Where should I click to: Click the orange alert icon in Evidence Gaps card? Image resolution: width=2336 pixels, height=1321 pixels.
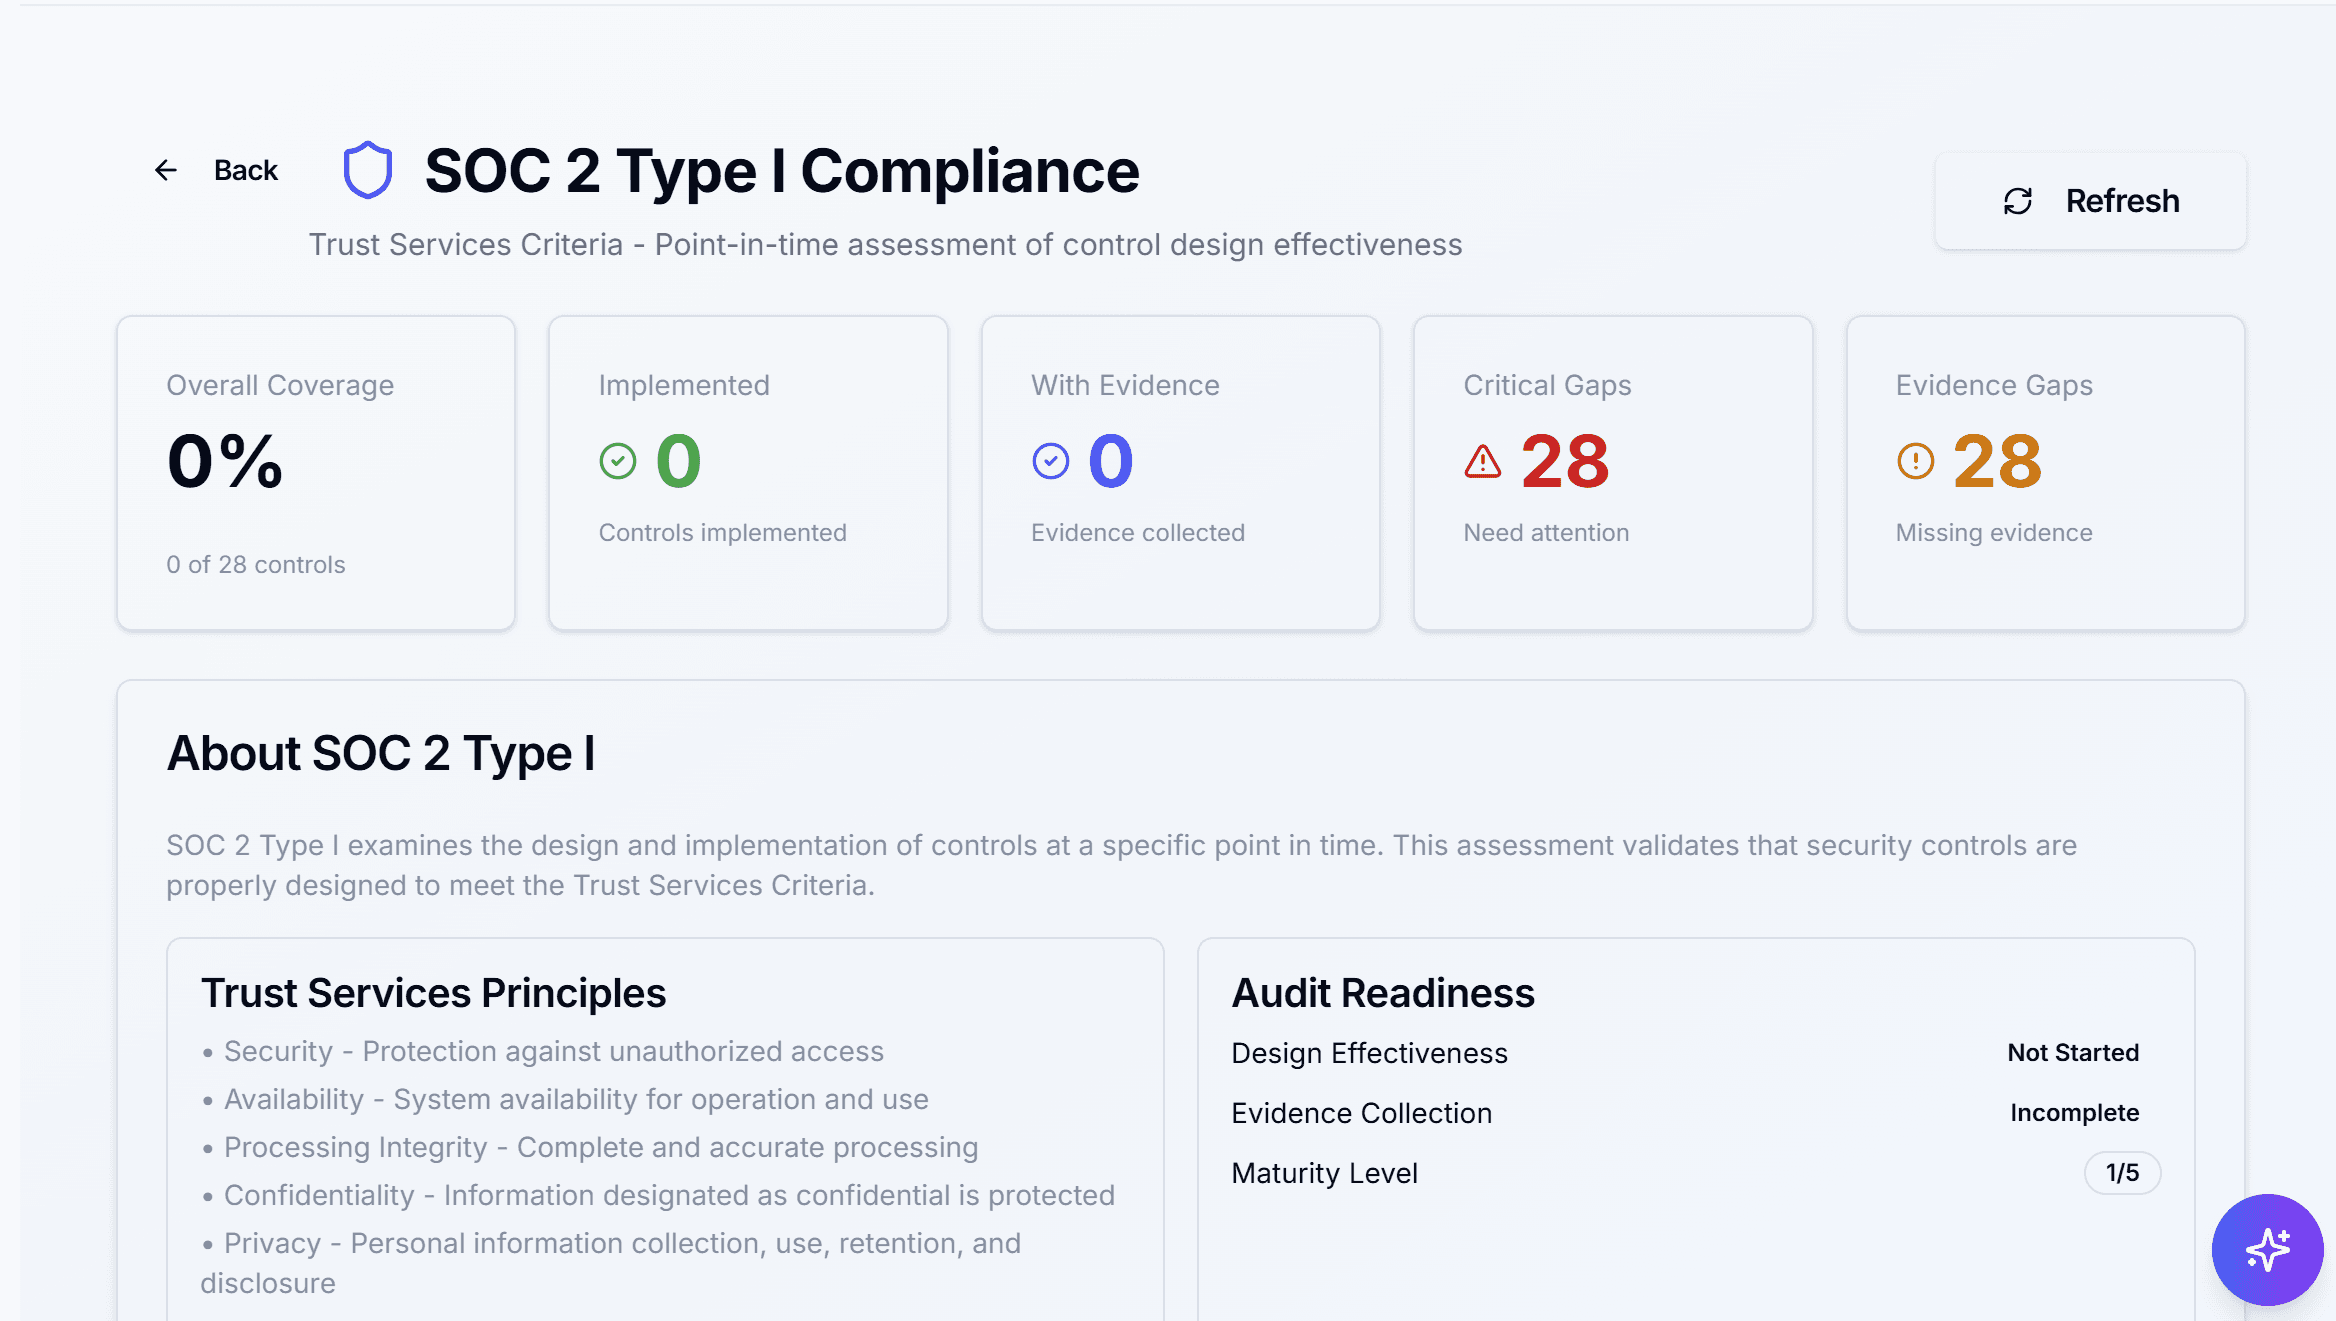[x=1914, y=461]
